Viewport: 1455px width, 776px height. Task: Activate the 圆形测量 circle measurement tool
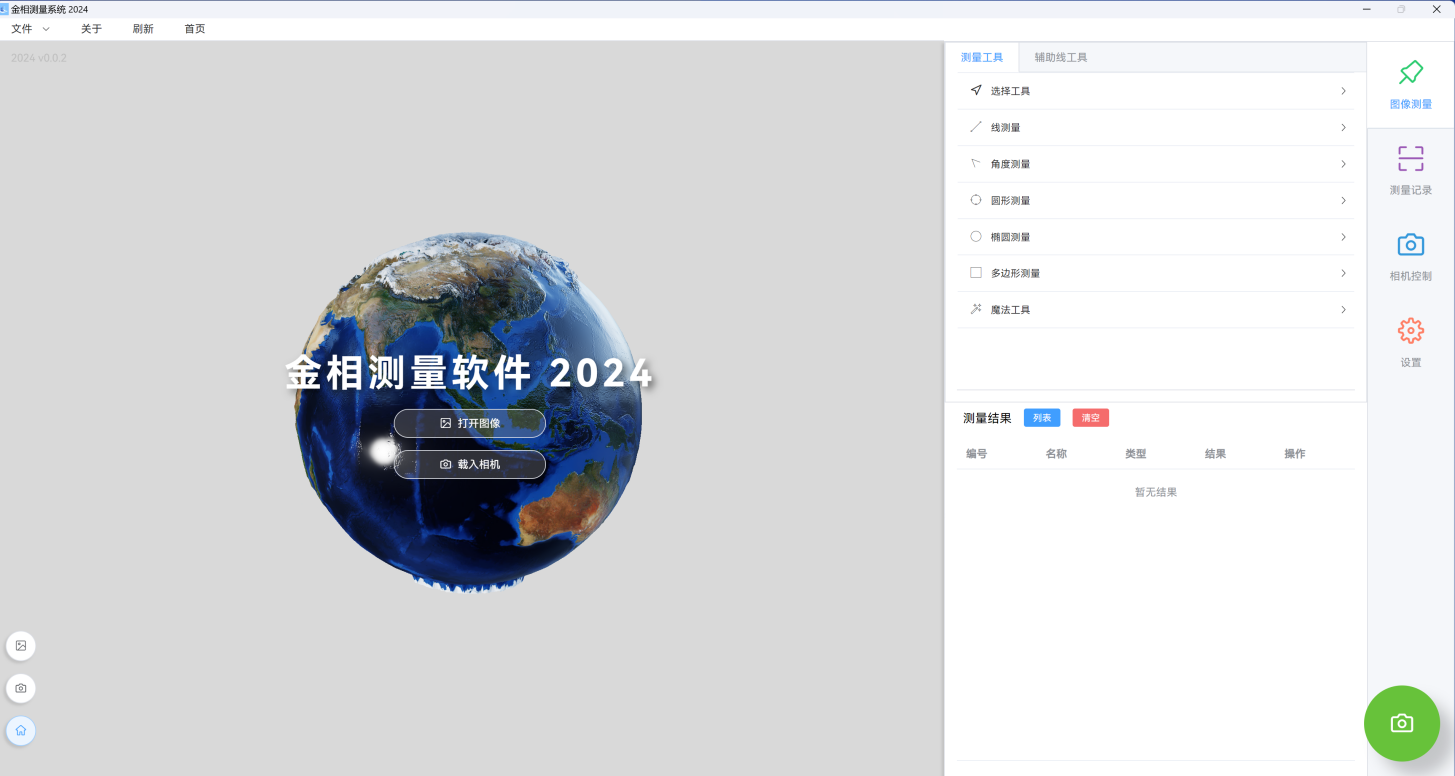[1010, 200]
